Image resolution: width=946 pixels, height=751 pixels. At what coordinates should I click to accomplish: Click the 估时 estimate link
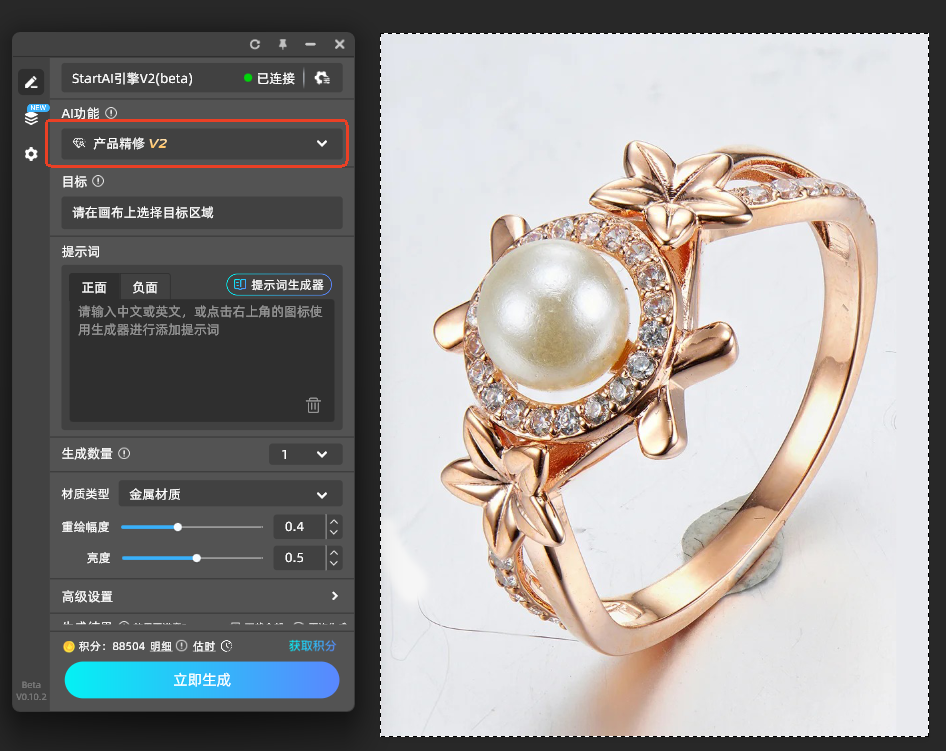[204, 647]
